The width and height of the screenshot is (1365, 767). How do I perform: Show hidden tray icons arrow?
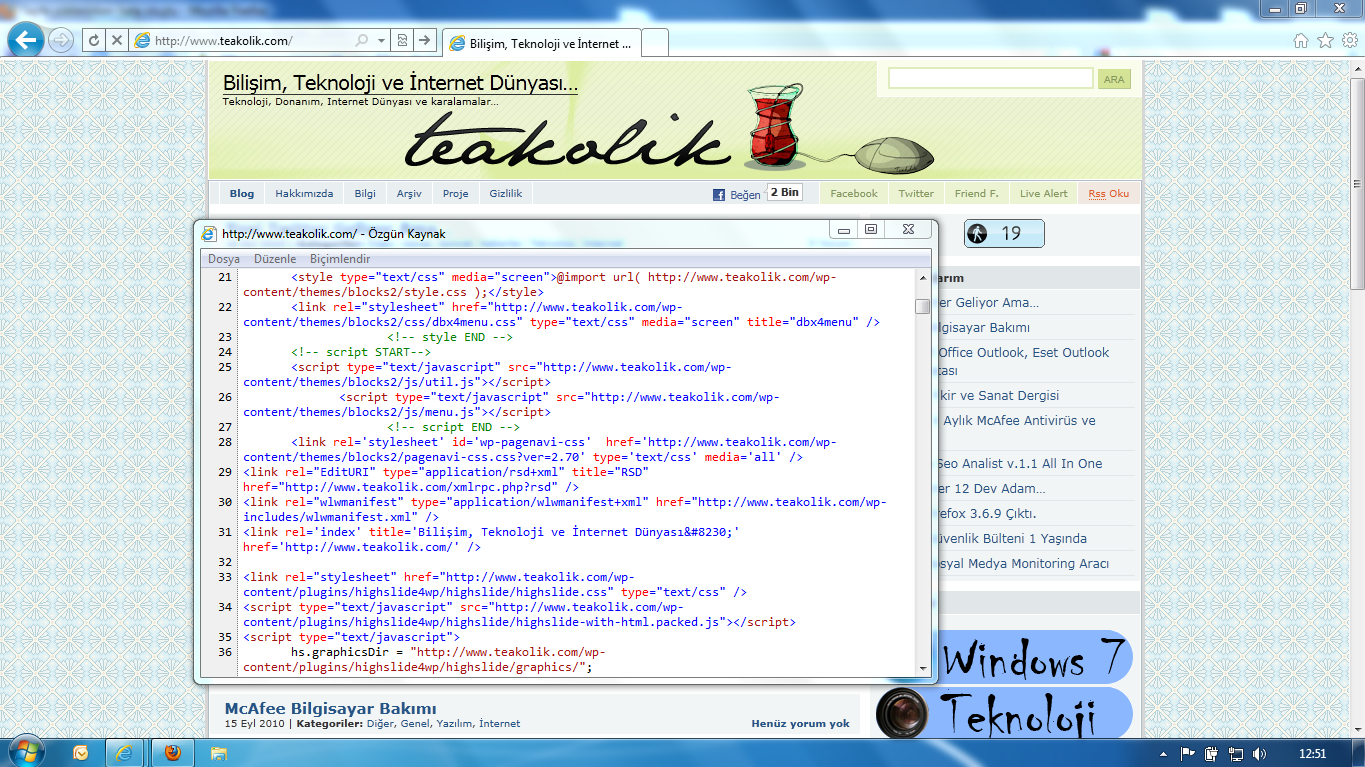tap(1163, 753)
